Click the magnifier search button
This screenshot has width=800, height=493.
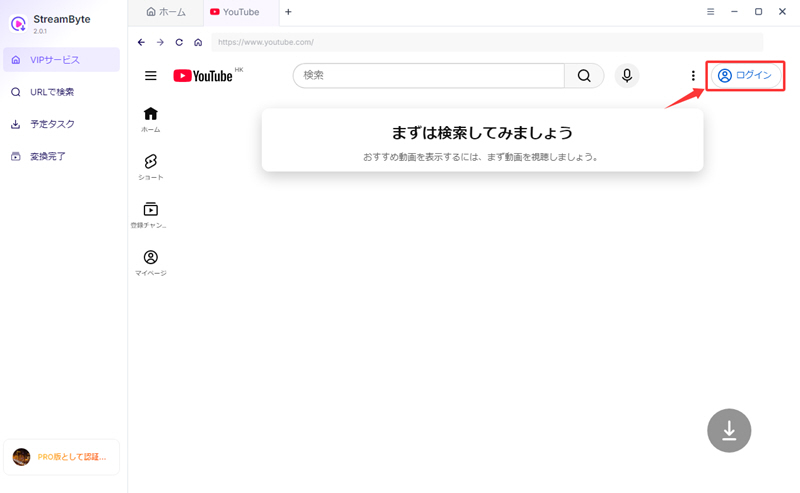pos(584,76)
